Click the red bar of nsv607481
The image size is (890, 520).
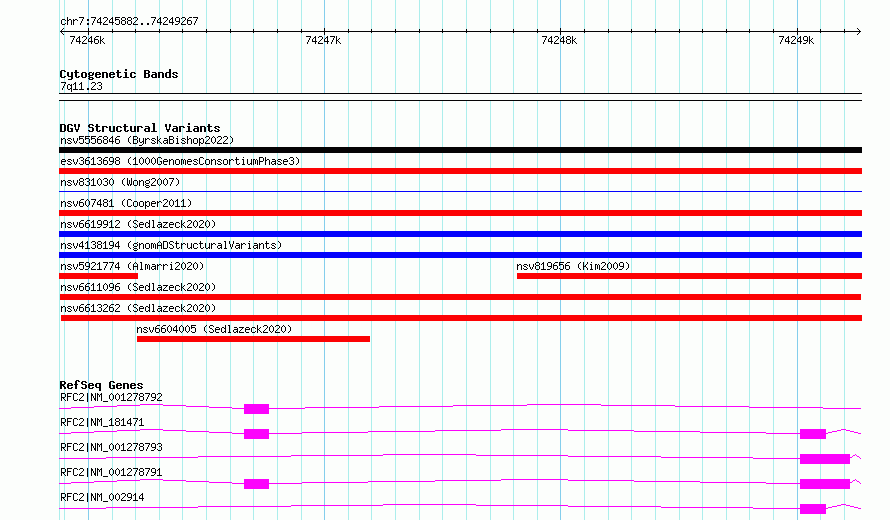[460, 213]
